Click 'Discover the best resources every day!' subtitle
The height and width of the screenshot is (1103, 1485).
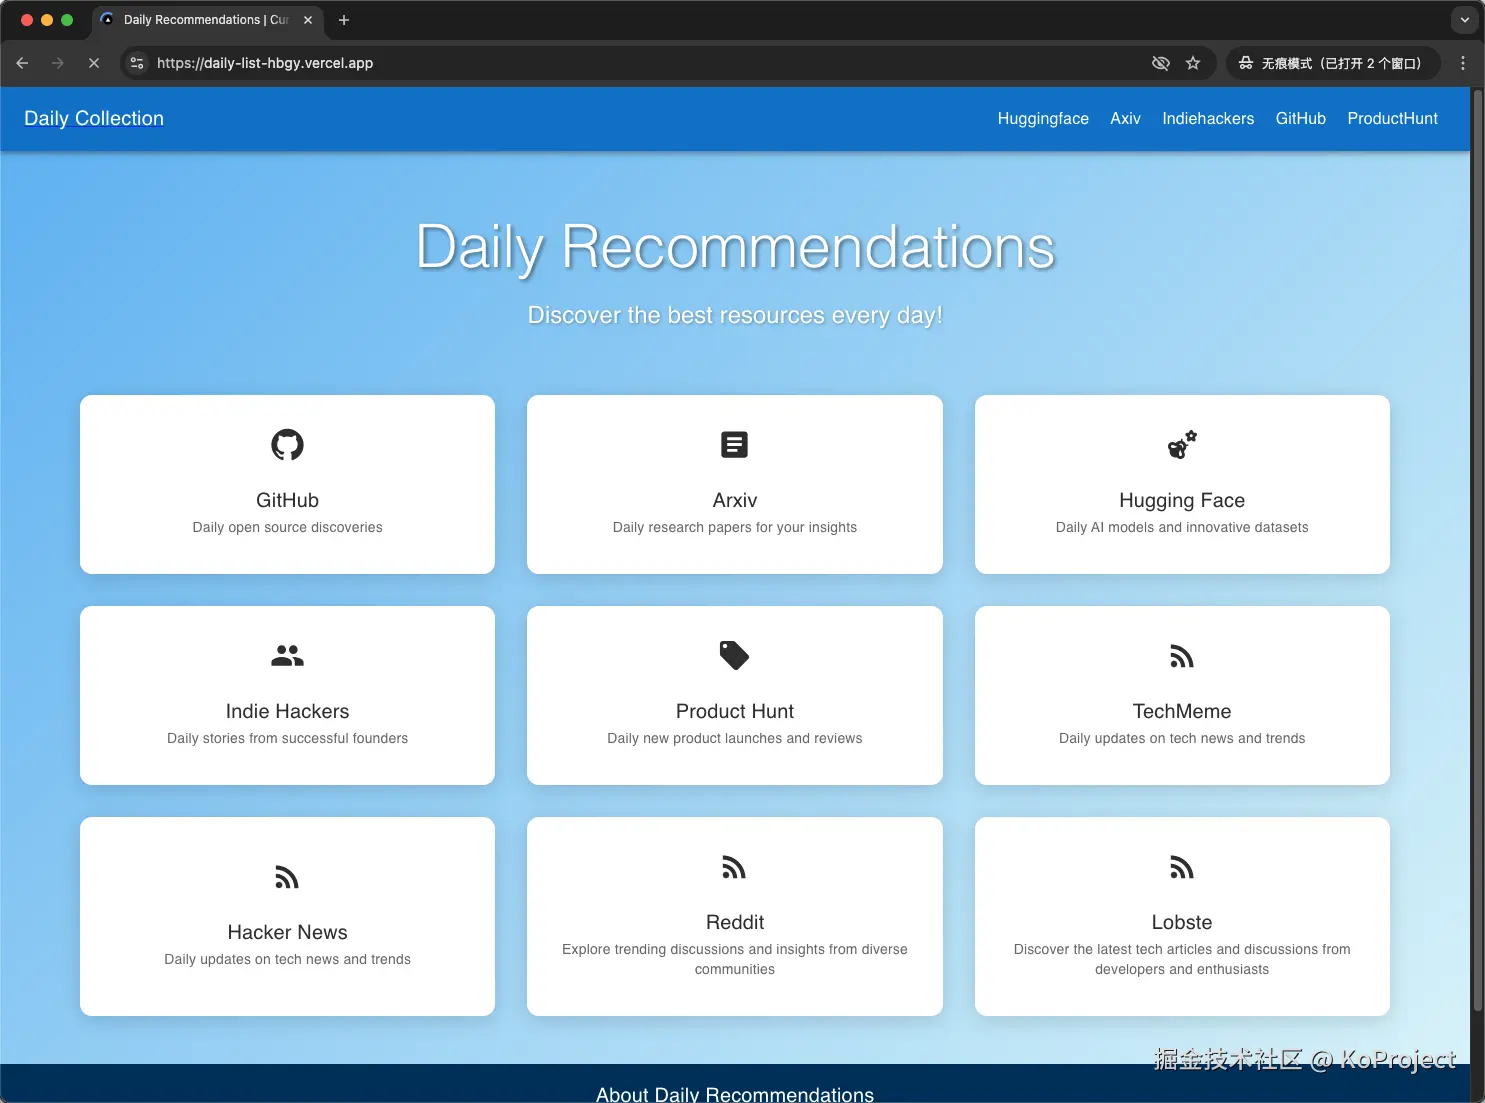[x=735, y=315]
